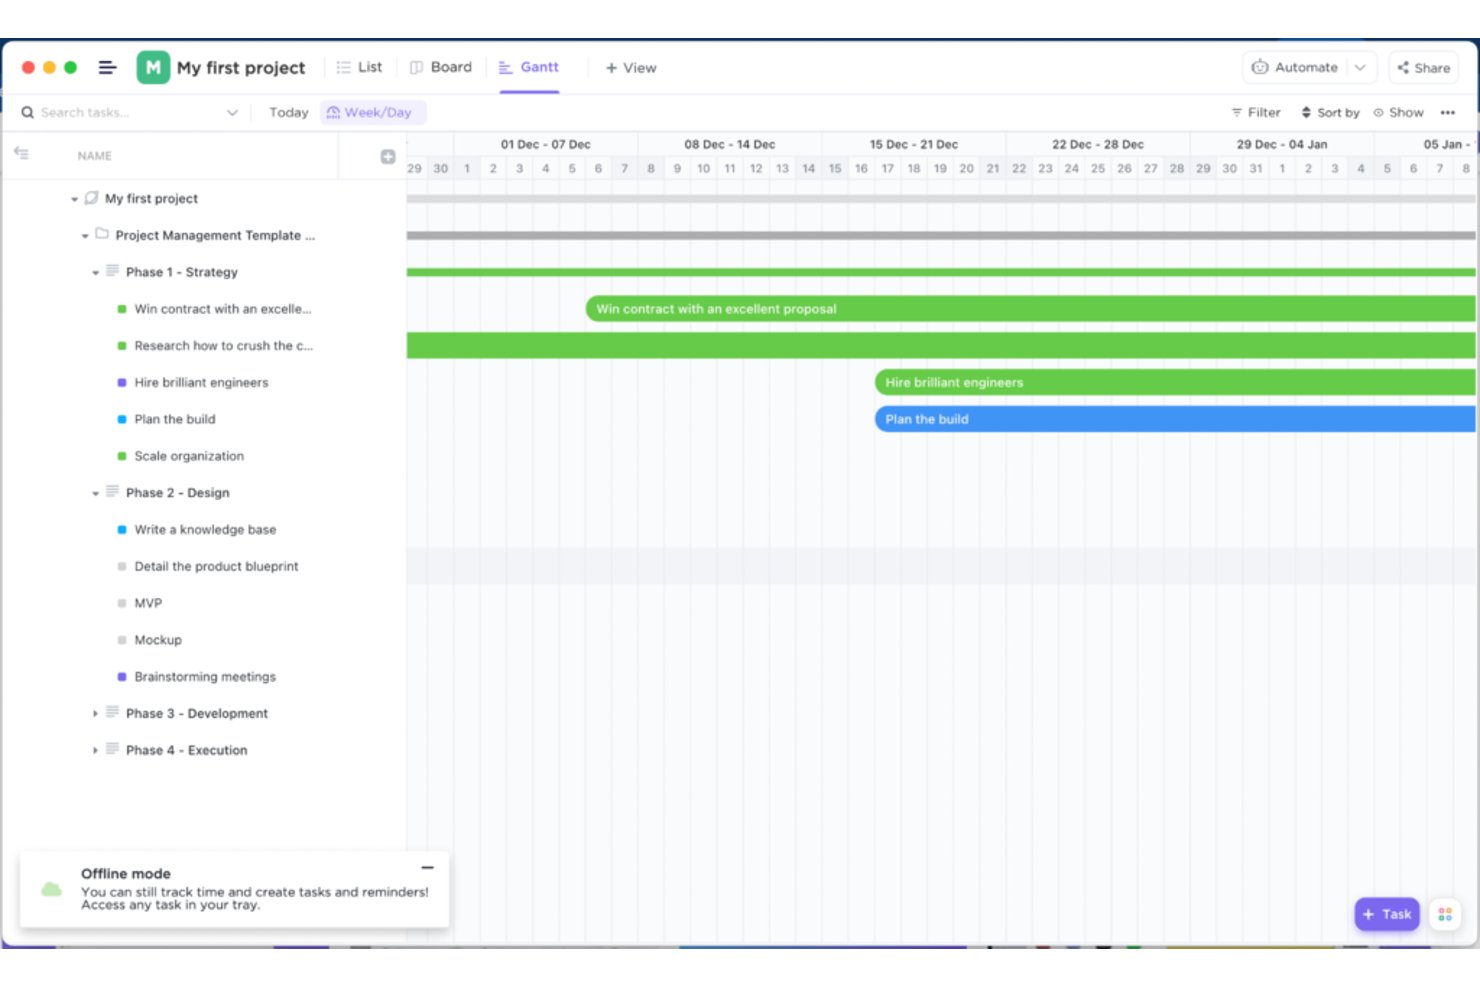Open the quick actions apps grid icon

1445,914
